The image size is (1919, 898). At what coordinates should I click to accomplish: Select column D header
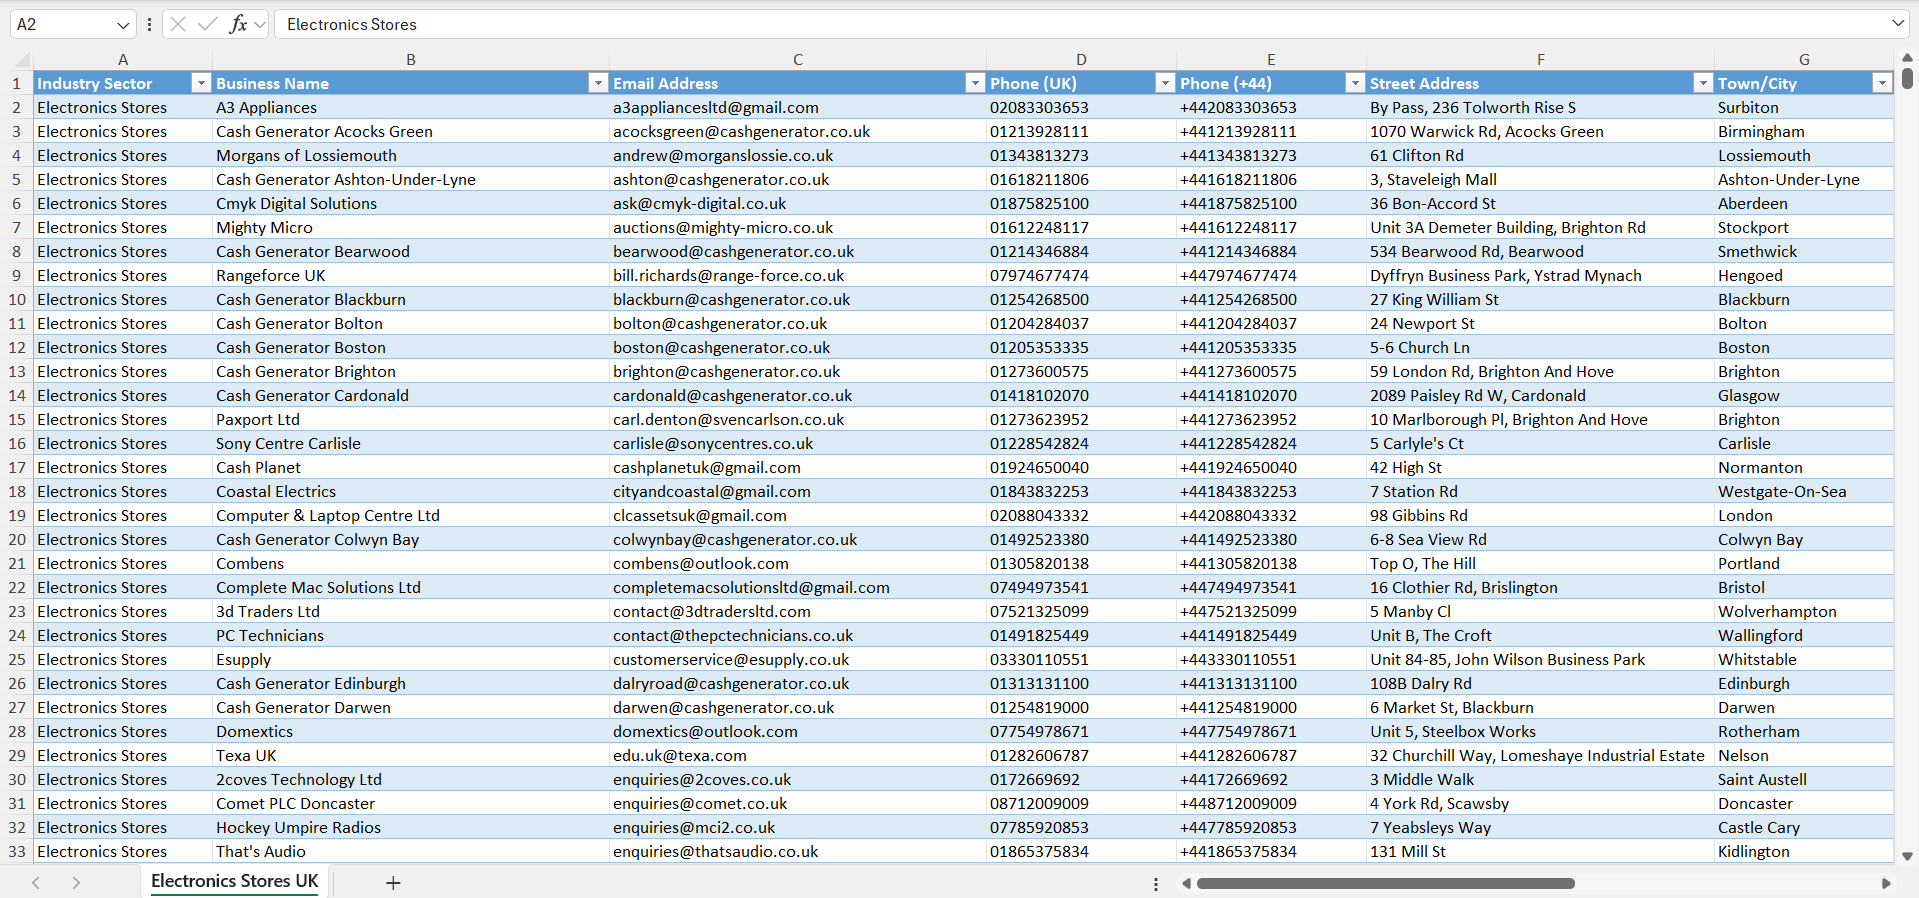tap(1081, 60)
